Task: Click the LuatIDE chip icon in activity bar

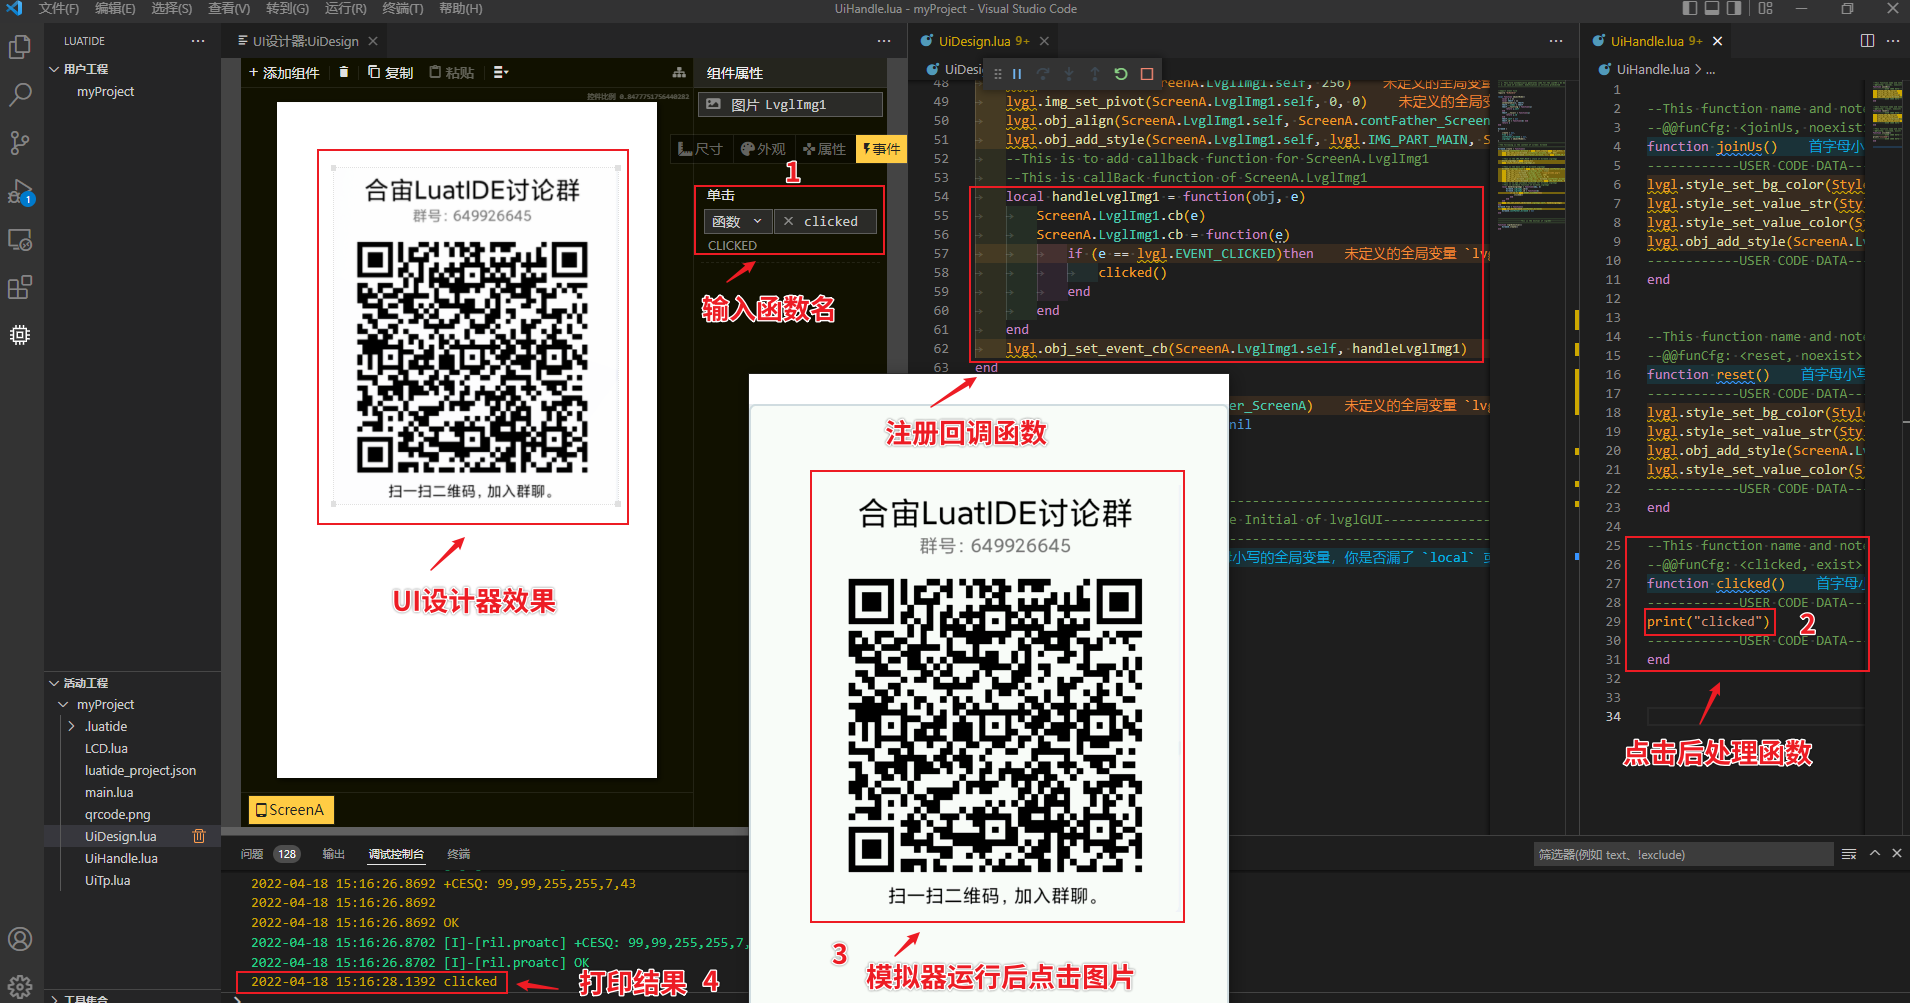Action: pos(20,335)
